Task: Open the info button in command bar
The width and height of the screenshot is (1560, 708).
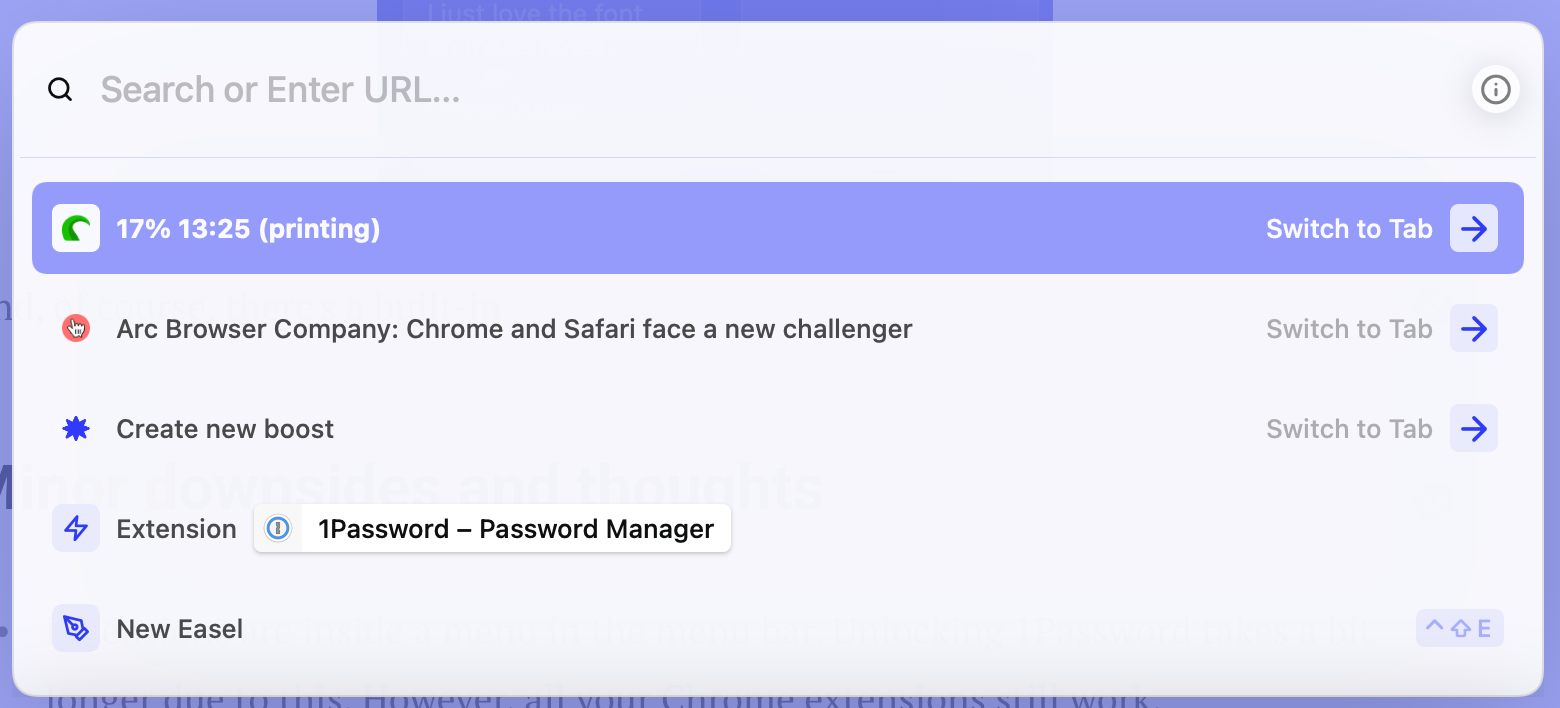Action: pos(1495,90)
